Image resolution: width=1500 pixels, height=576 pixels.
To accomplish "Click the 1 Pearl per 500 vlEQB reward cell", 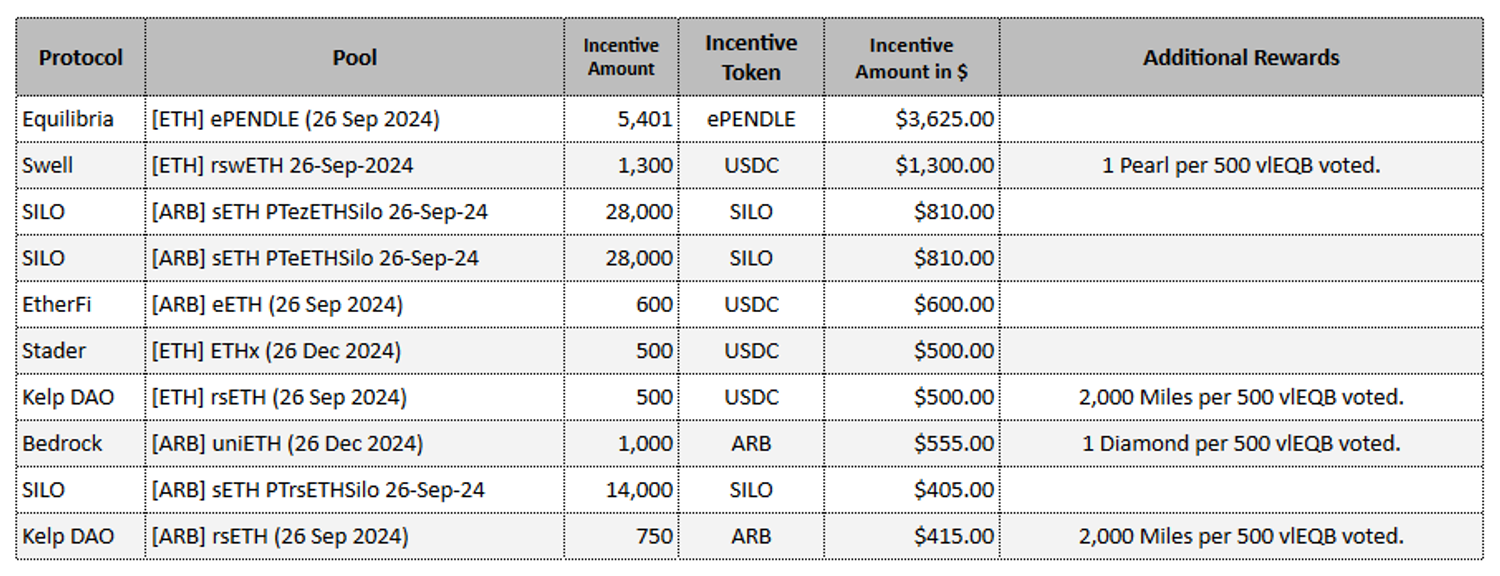I will 1240,165.
